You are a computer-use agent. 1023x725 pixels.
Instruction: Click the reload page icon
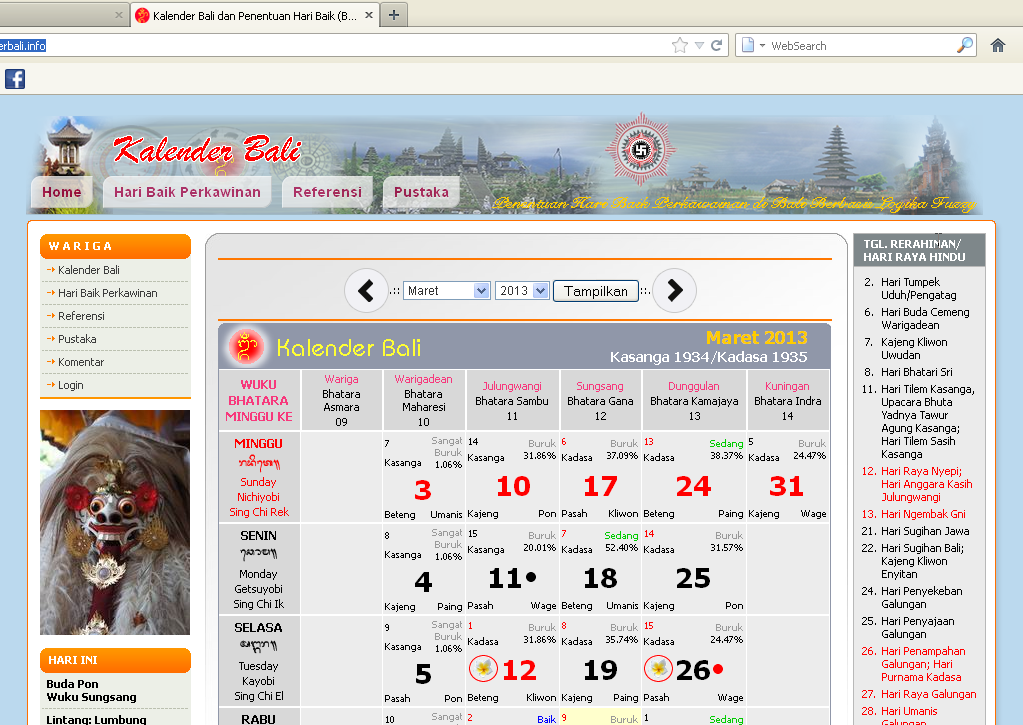coord(716,46)
